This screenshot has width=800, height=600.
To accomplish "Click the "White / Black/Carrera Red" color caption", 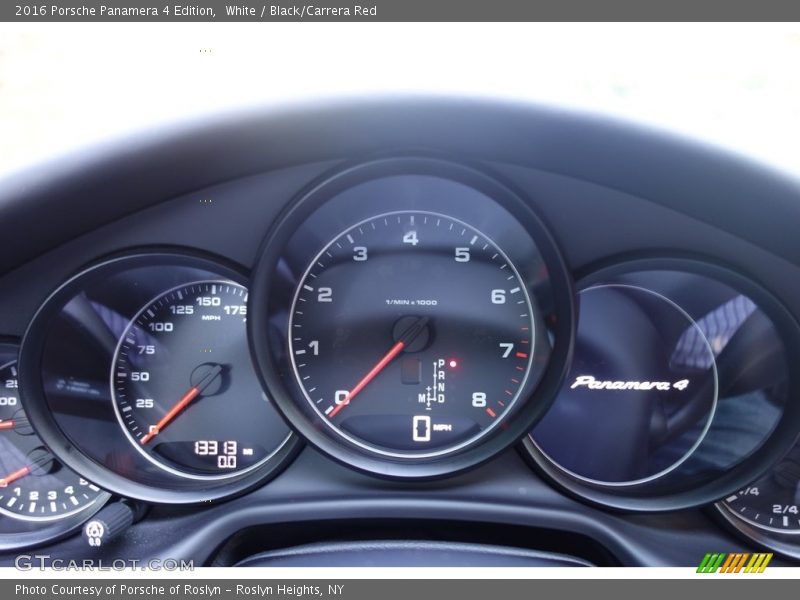I will click(x=301, y=11).
